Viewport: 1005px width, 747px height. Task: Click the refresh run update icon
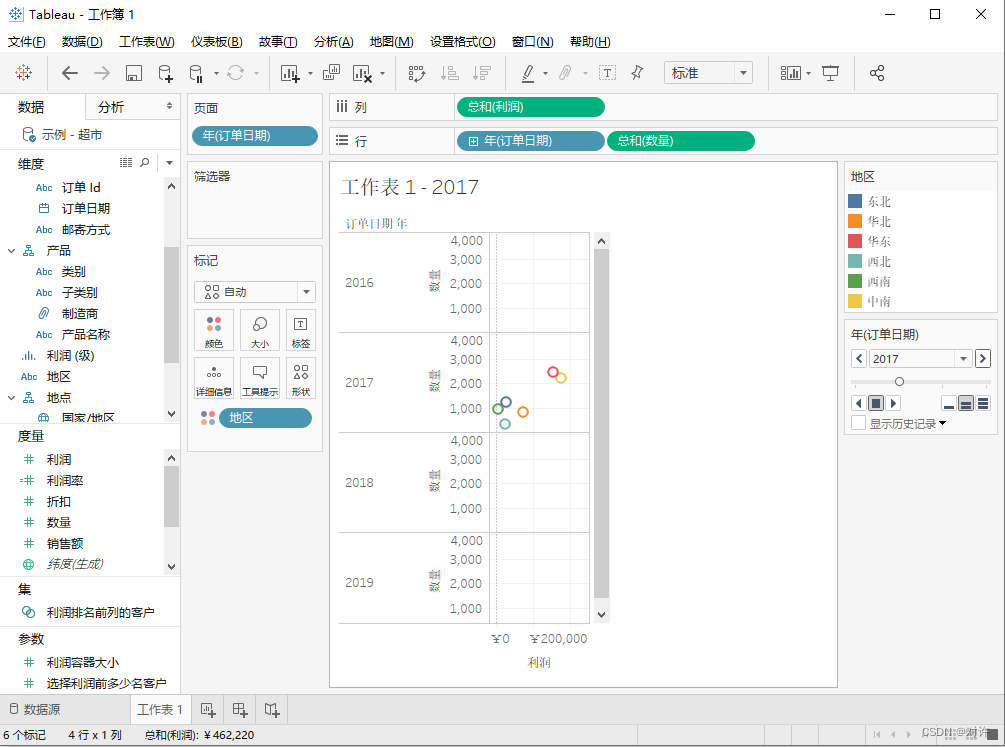[x=235, y=73]
